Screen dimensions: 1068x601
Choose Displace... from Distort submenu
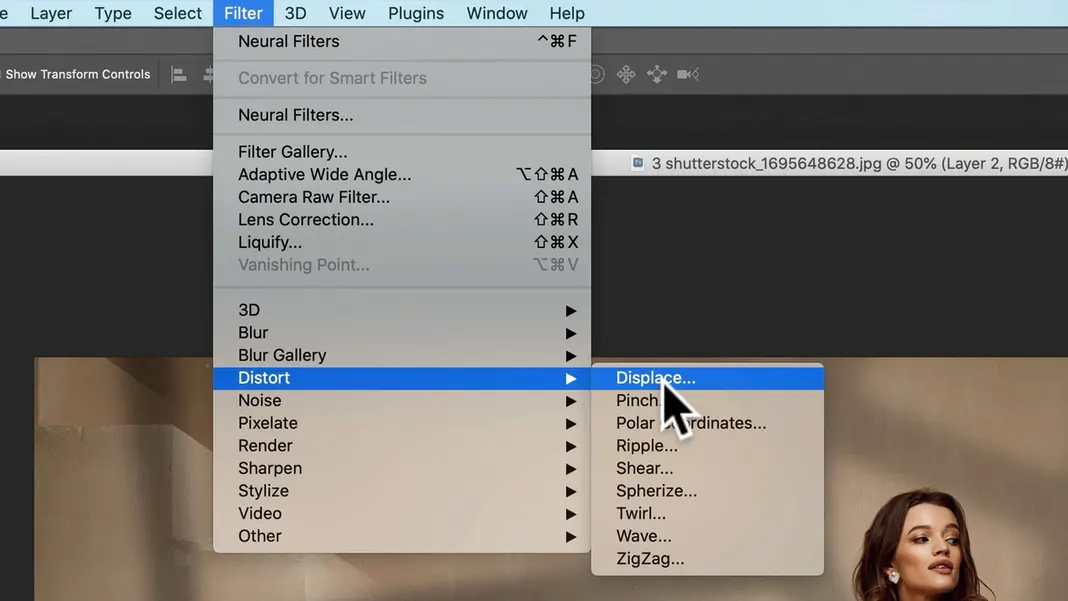[x=708, y=378]
